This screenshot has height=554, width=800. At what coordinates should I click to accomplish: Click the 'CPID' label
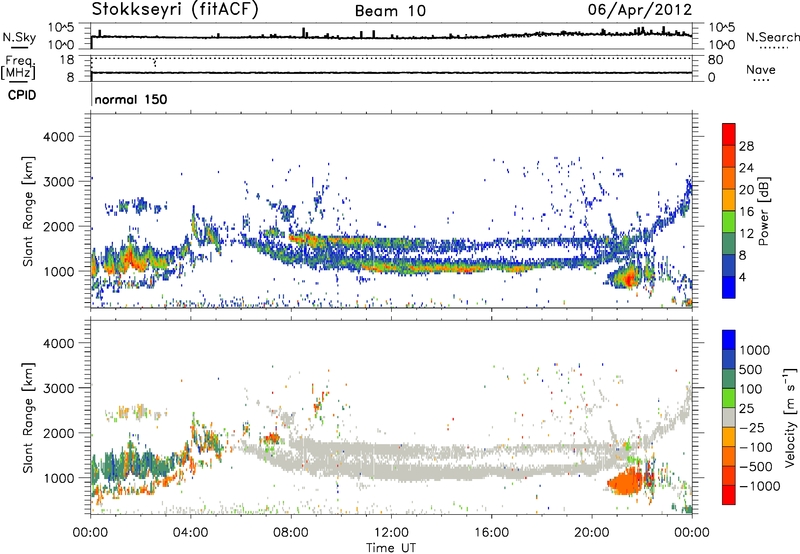click(22, 95)
